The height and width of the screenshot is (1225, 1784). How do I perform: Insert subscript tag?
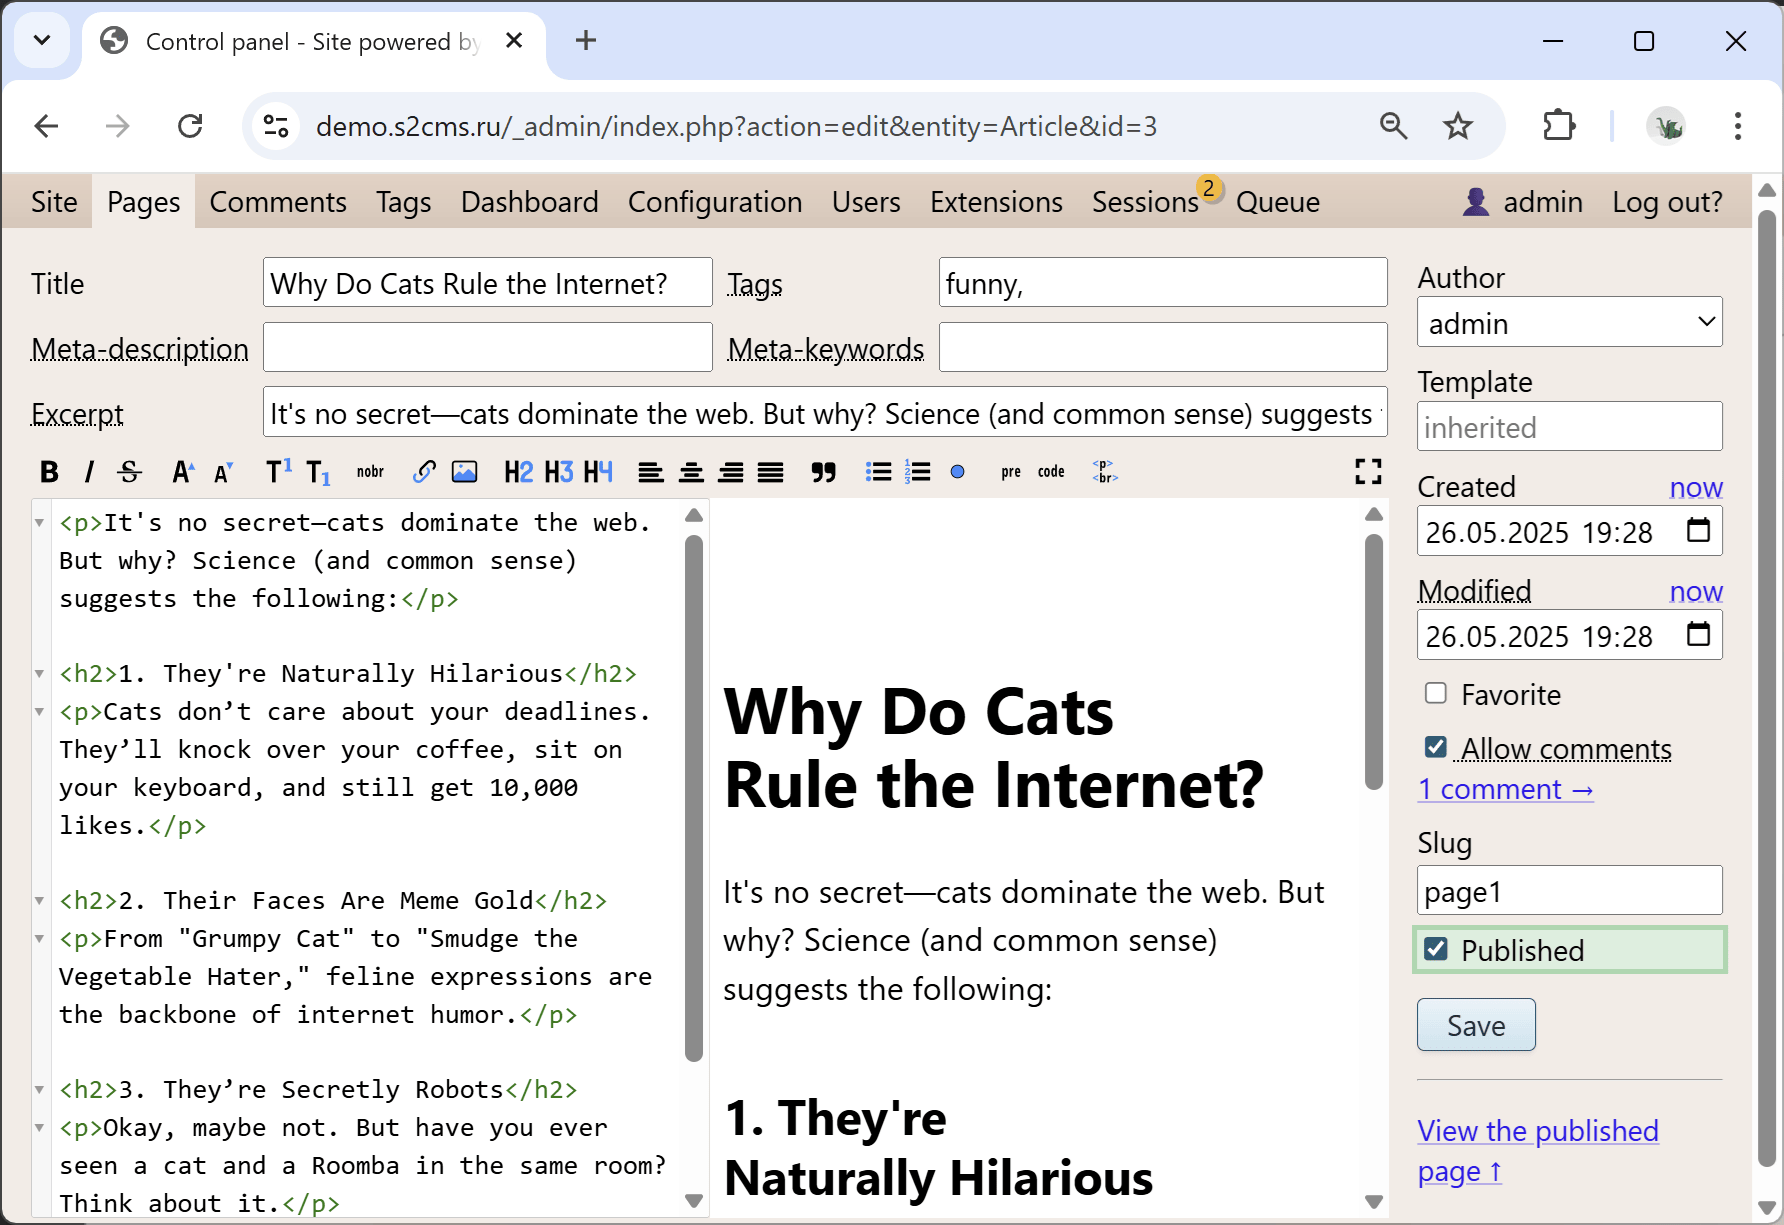(x=318, y=472)
